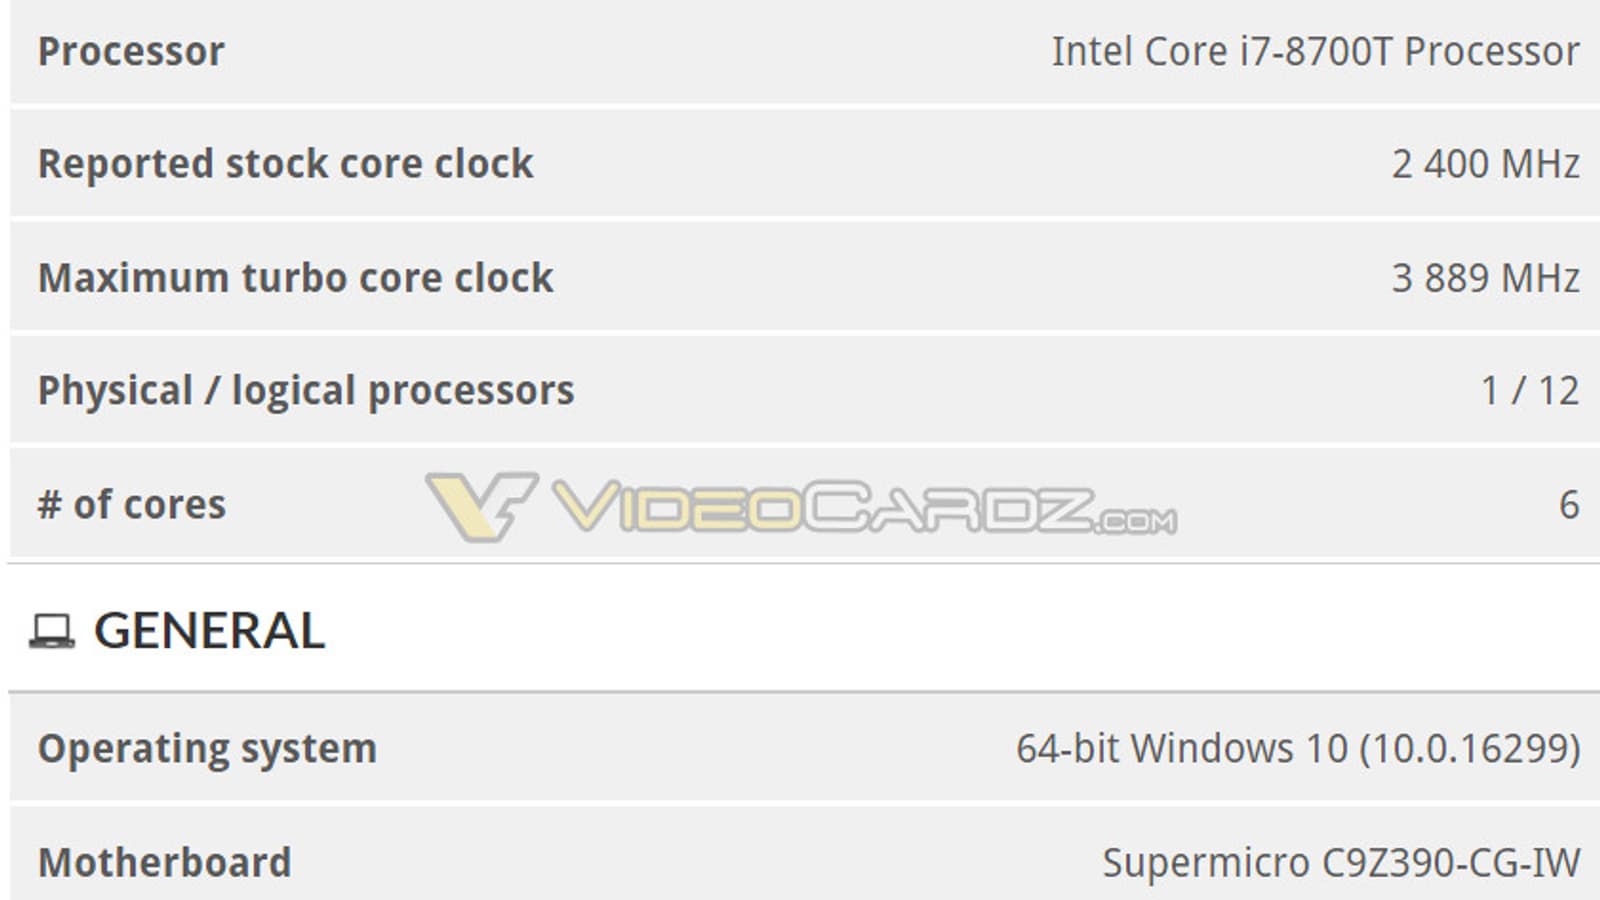This screenshot has width=1600, height=900.
Task: Click the VideoCardz V logo emblem
Action: click(x=480, y=505)
